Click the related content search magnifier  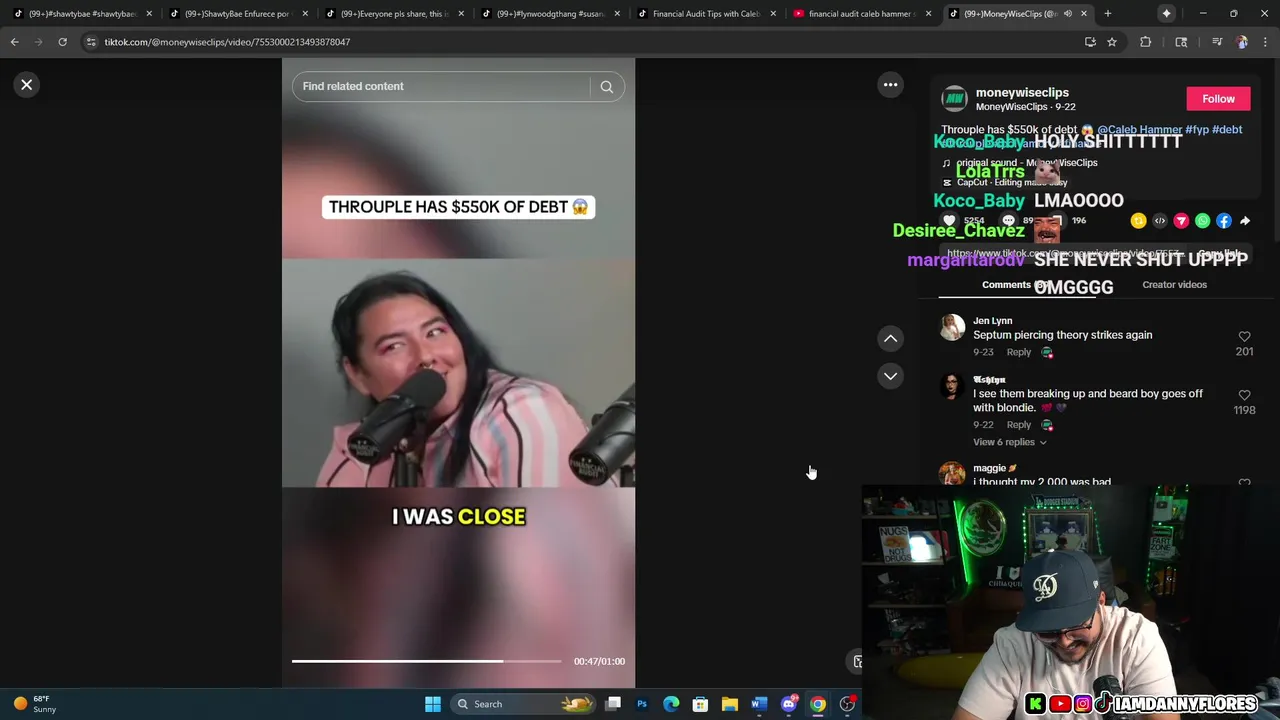[607, 87]
